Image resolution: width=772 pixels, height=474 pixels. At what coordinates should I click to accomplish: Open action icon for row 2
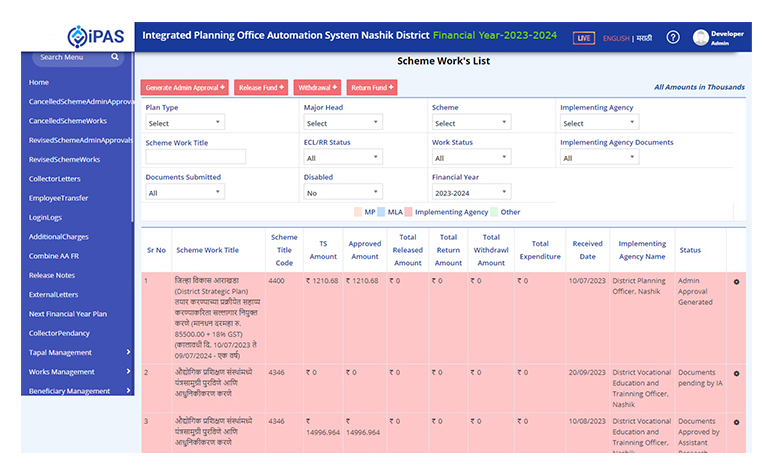point(737,373)
